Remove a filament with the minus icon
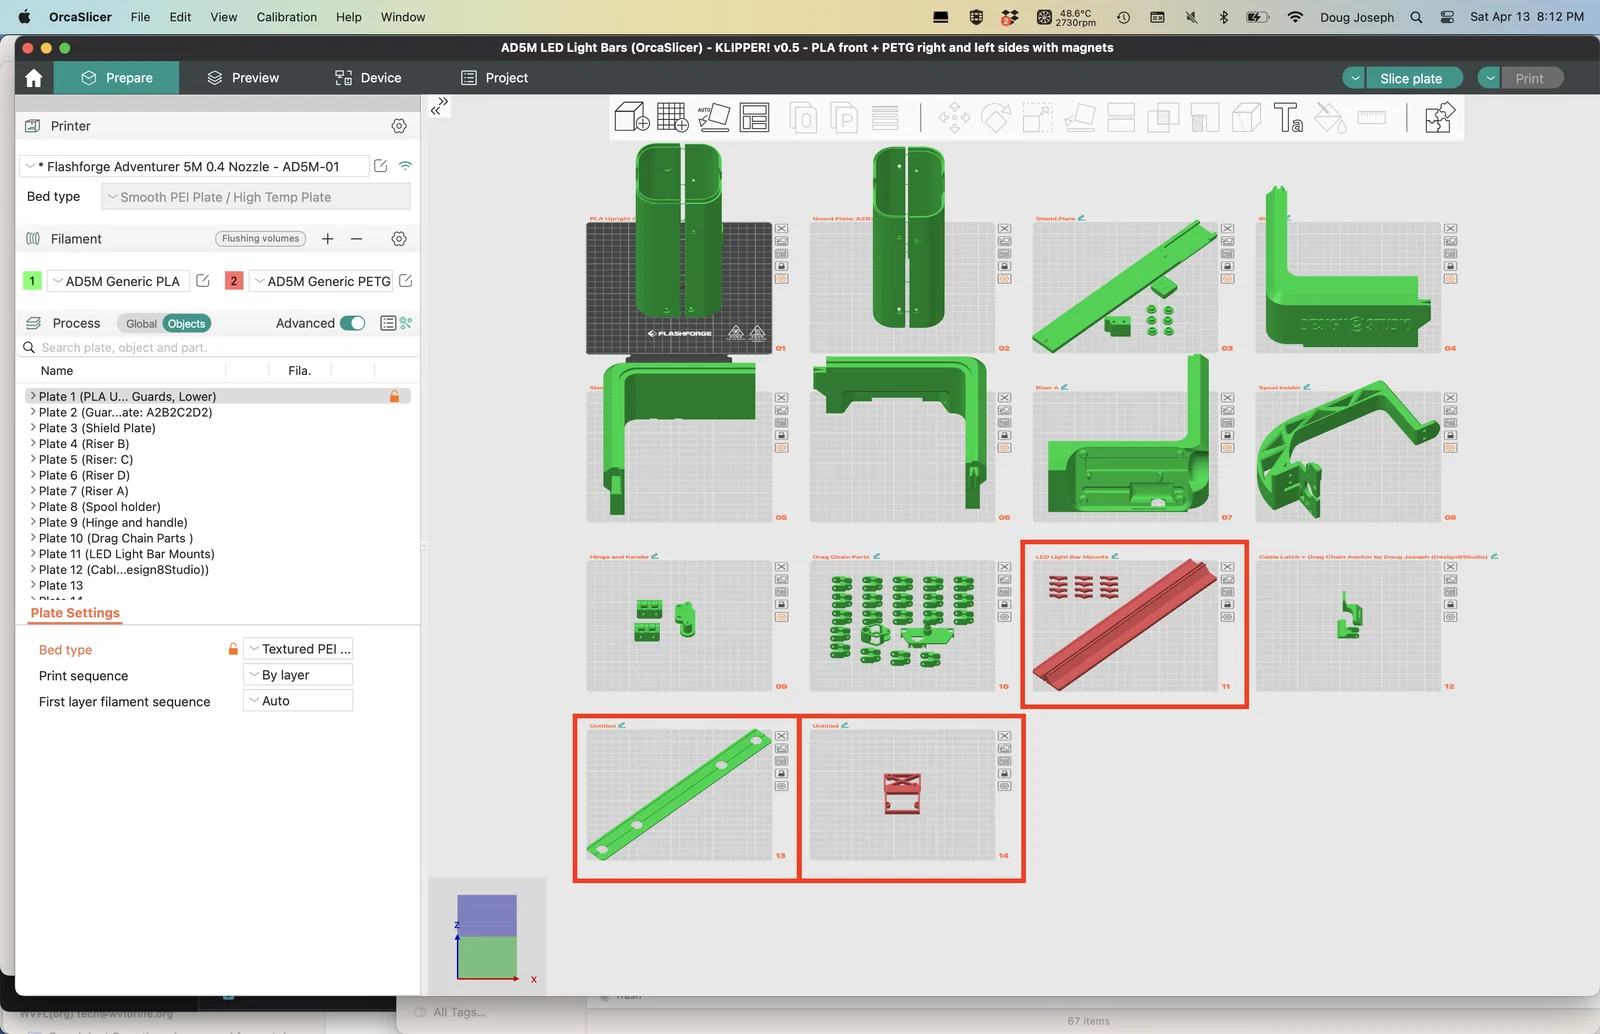The width and height of the screenshot is (1600, 1034). pos(356,239)
